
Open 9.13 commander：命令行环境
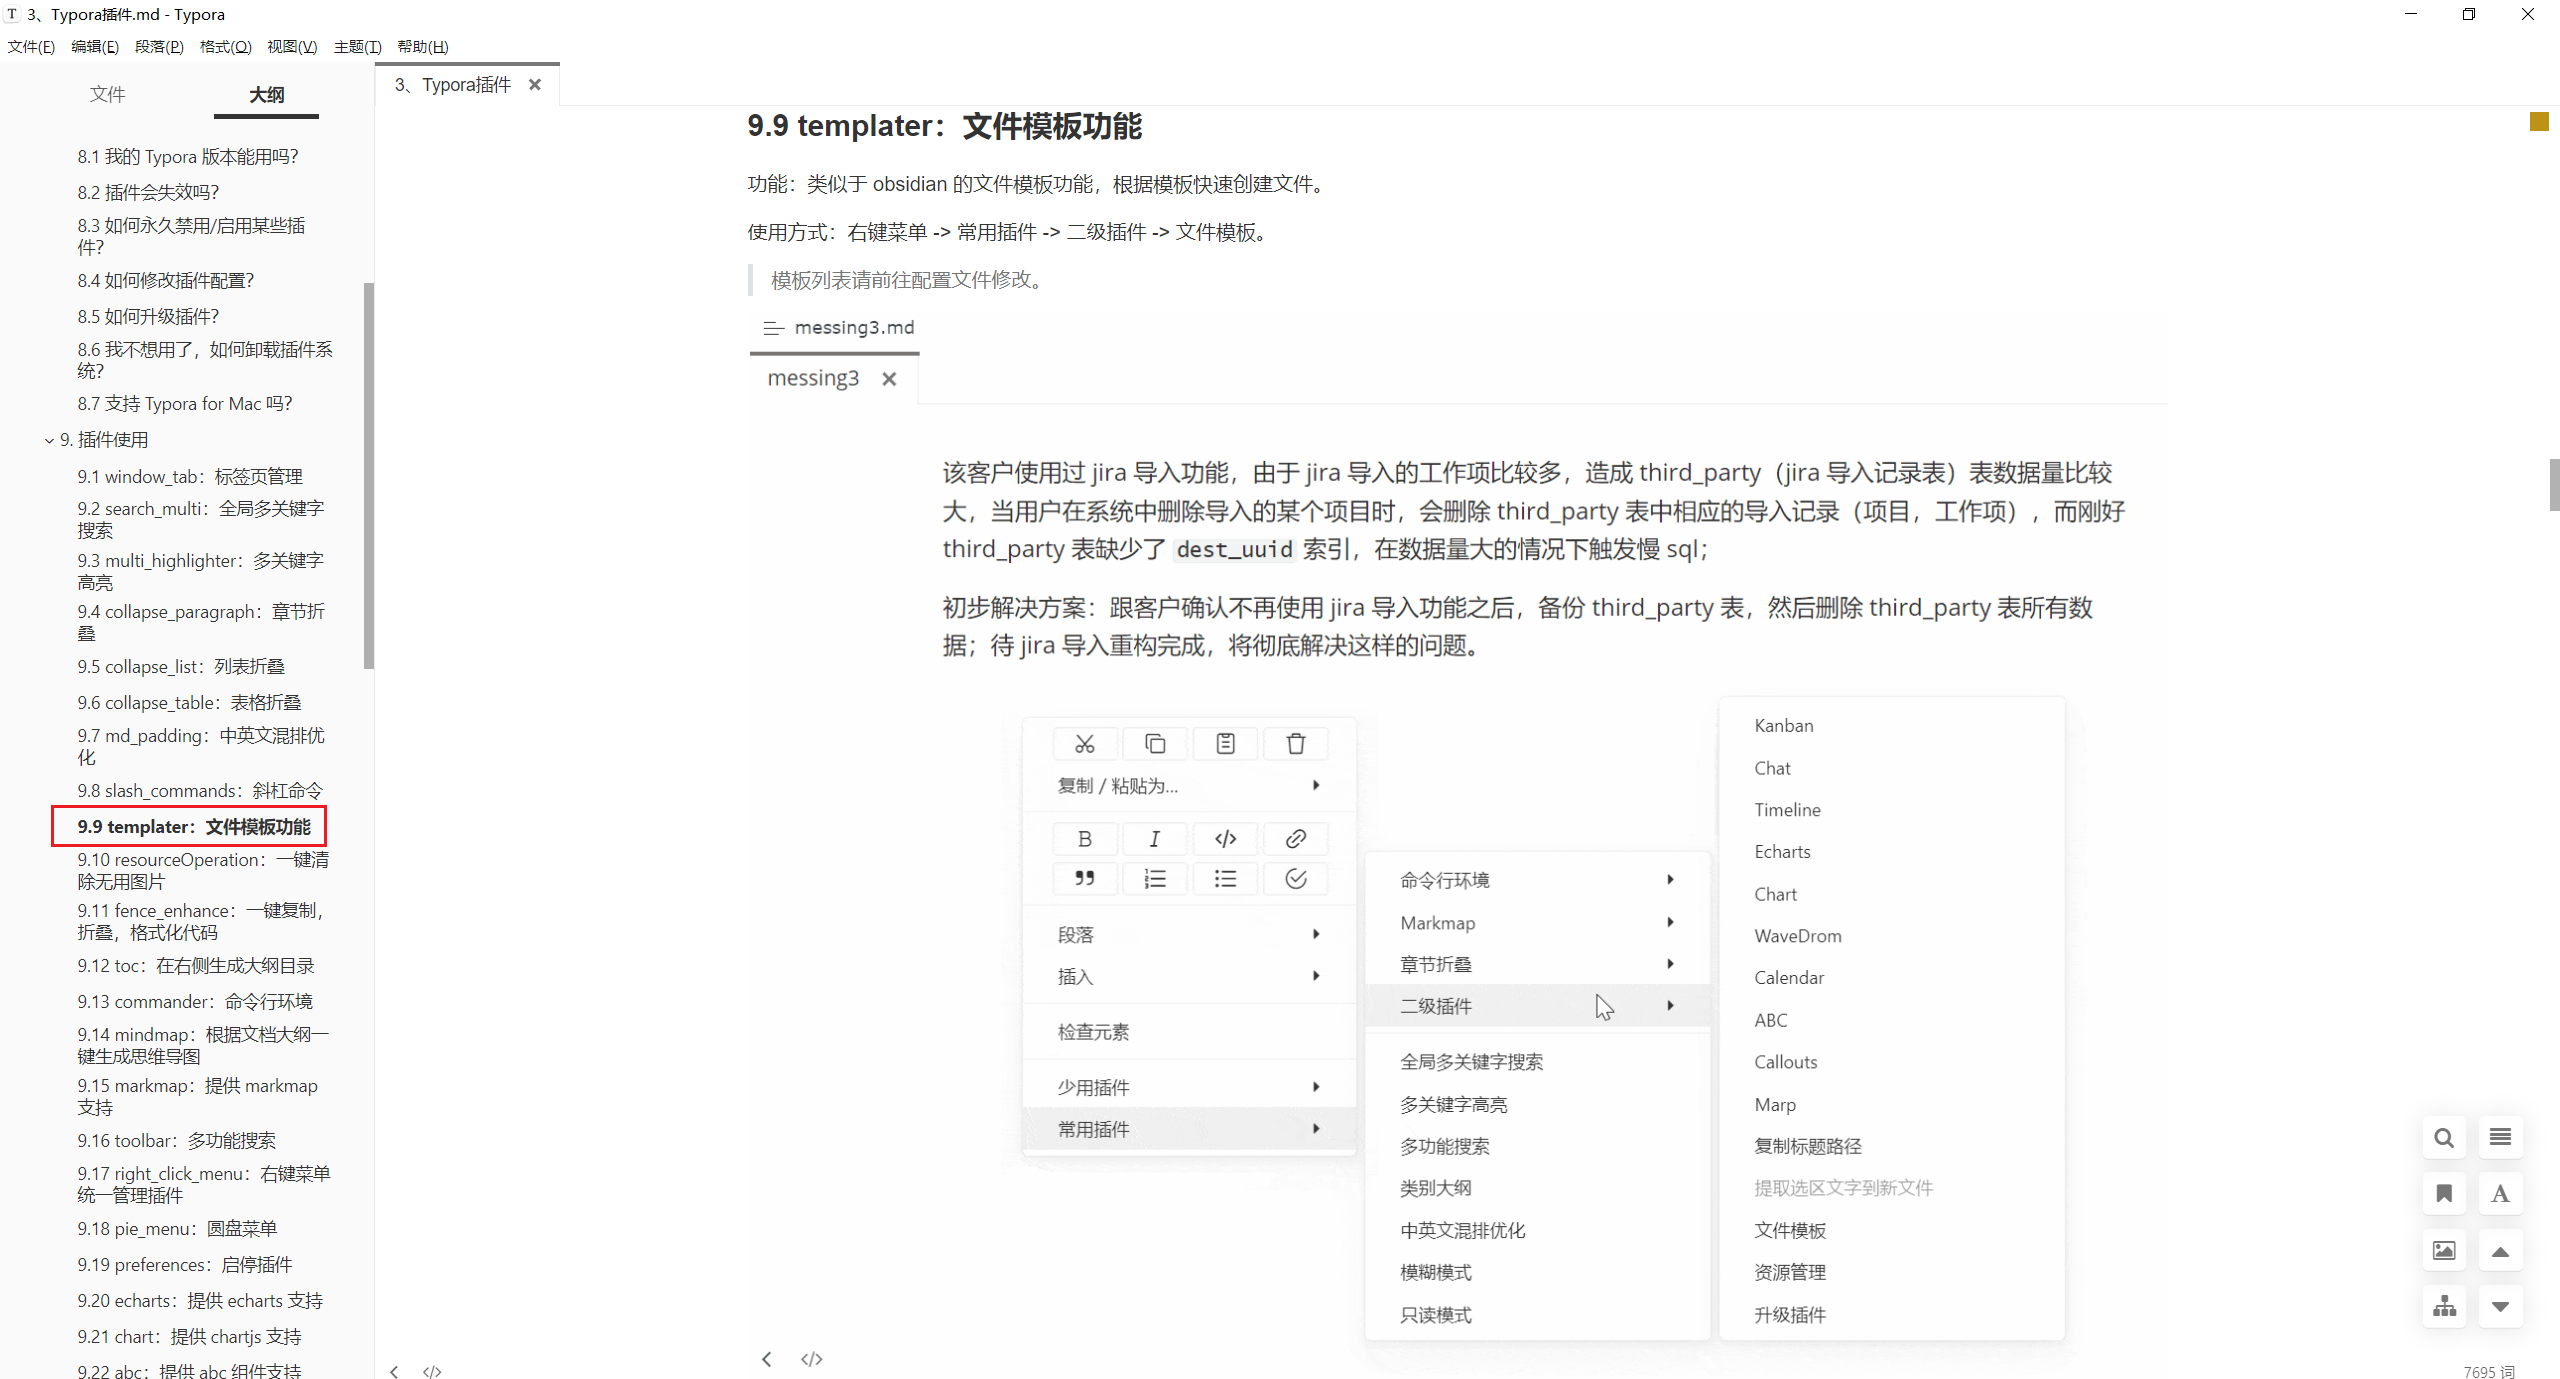click(x=195, y=1002)
